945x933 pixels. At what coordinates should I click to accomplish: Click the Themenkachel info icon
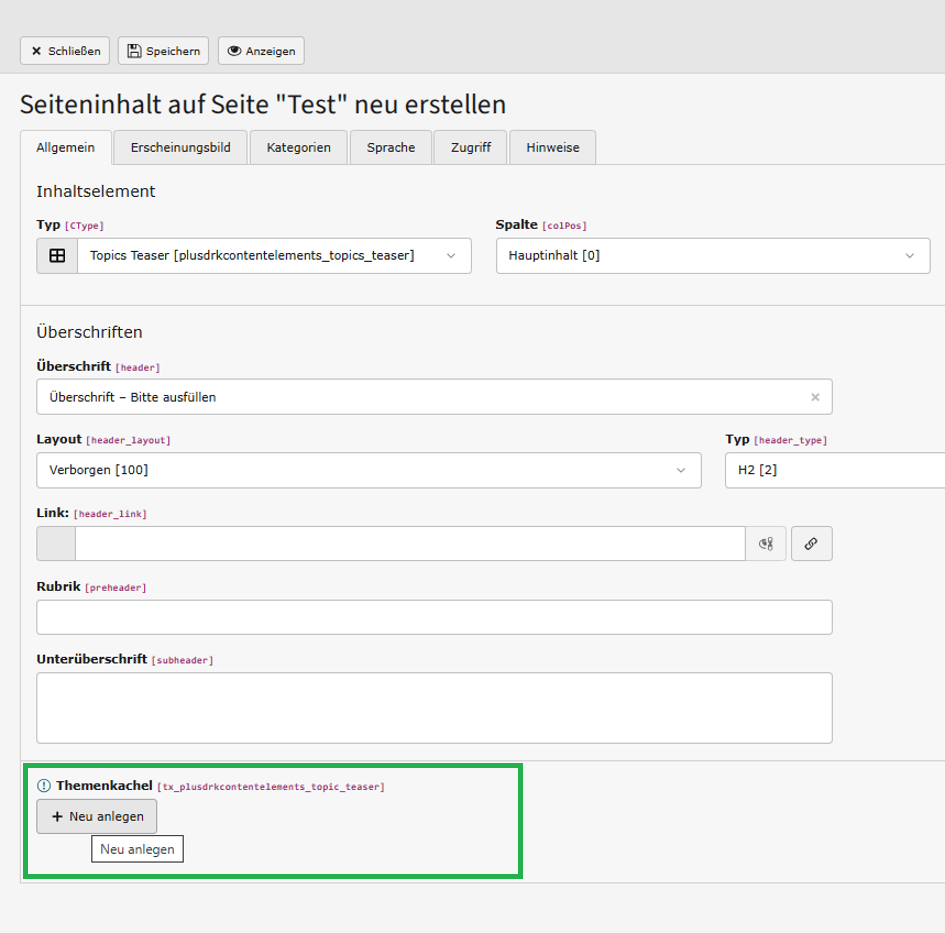point(44,785)
